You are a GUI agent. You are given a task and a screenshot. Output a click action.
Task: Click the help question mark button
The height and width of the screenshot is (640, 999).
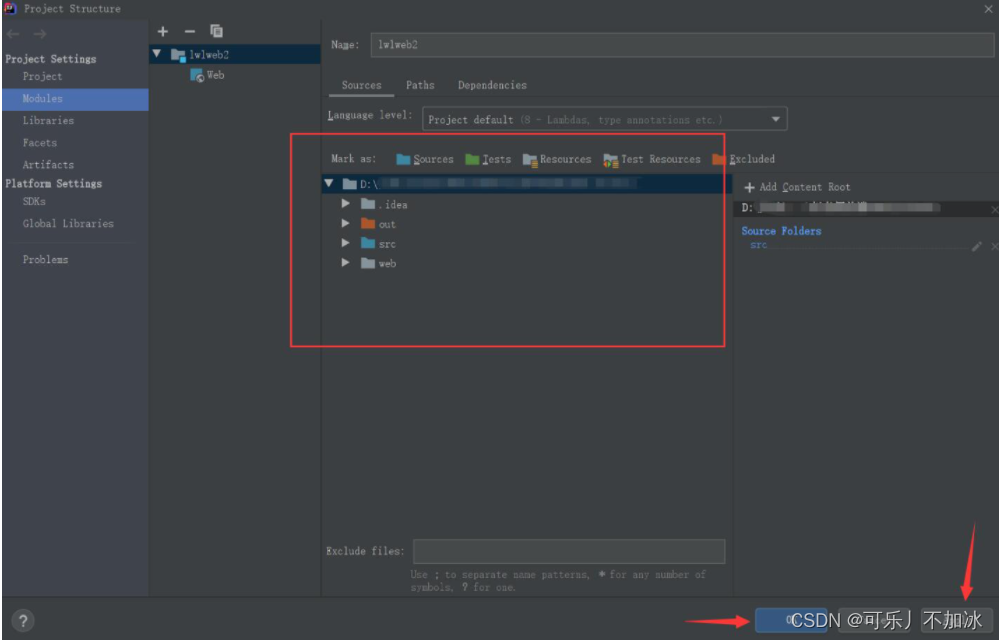pos(23,620)
